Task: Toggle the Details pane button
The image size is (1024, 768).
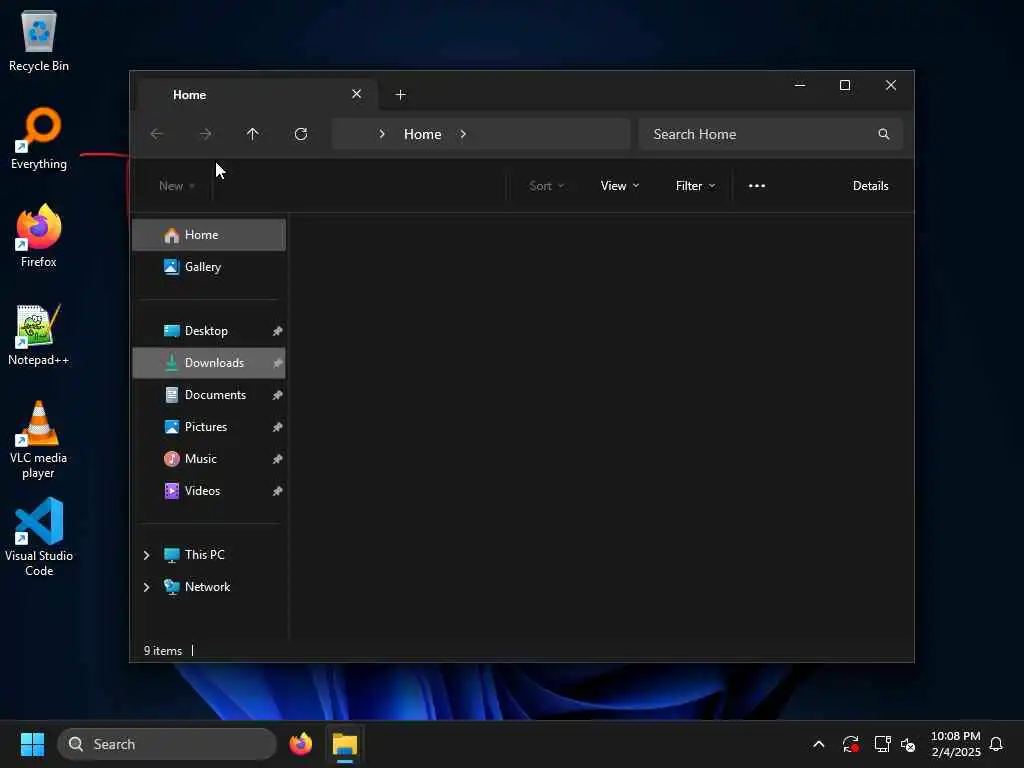Action: (871, 185)
